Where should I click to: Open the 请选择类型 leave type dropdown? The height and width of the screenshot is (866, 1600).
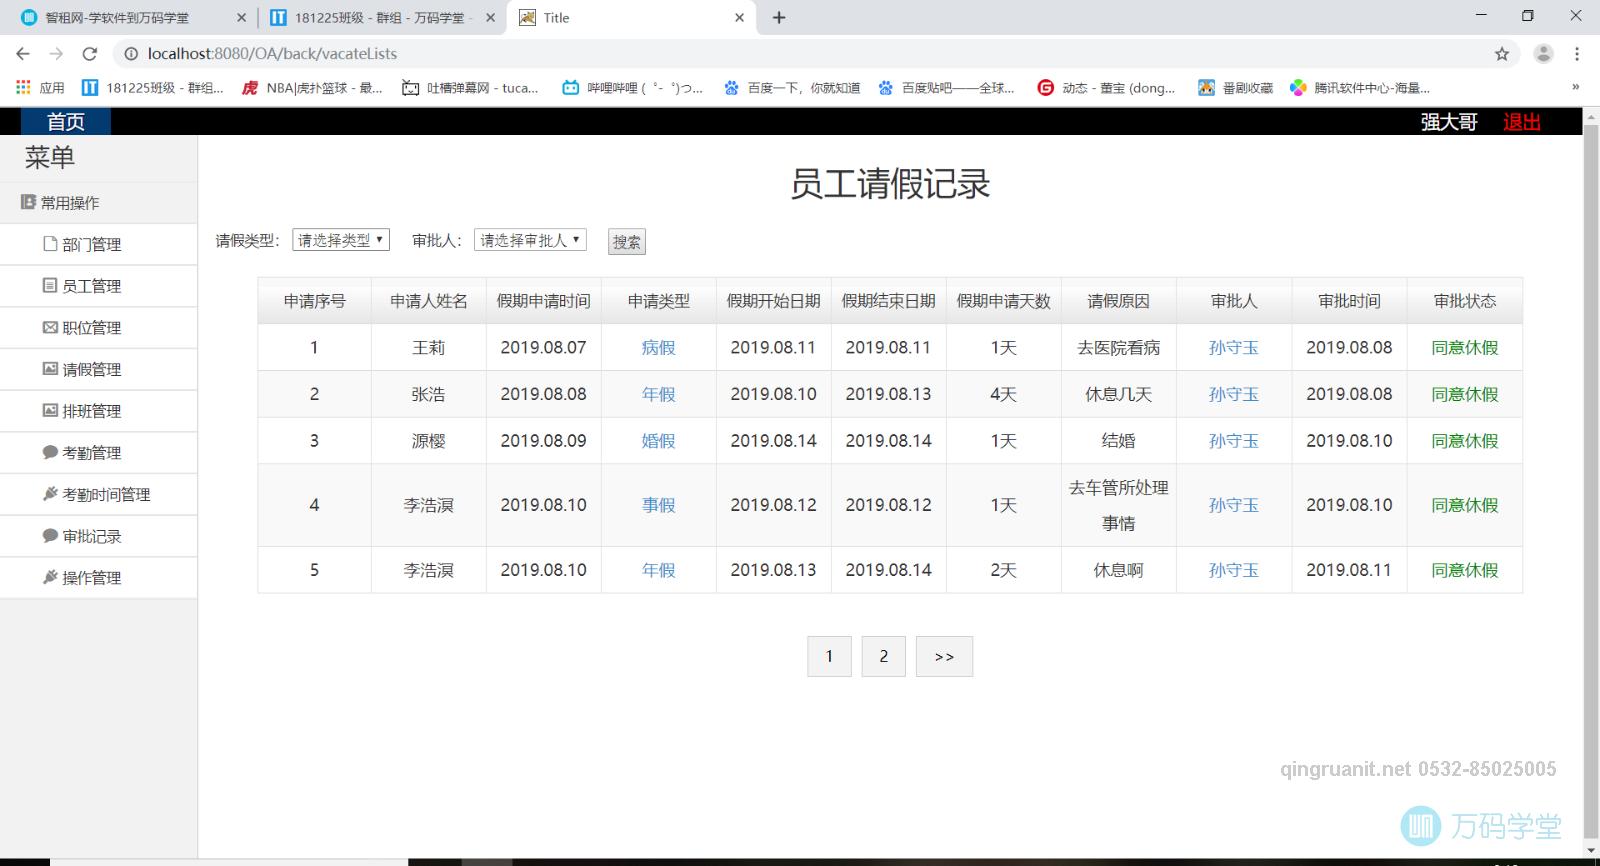pyautogui.click(x=341, y=240)
